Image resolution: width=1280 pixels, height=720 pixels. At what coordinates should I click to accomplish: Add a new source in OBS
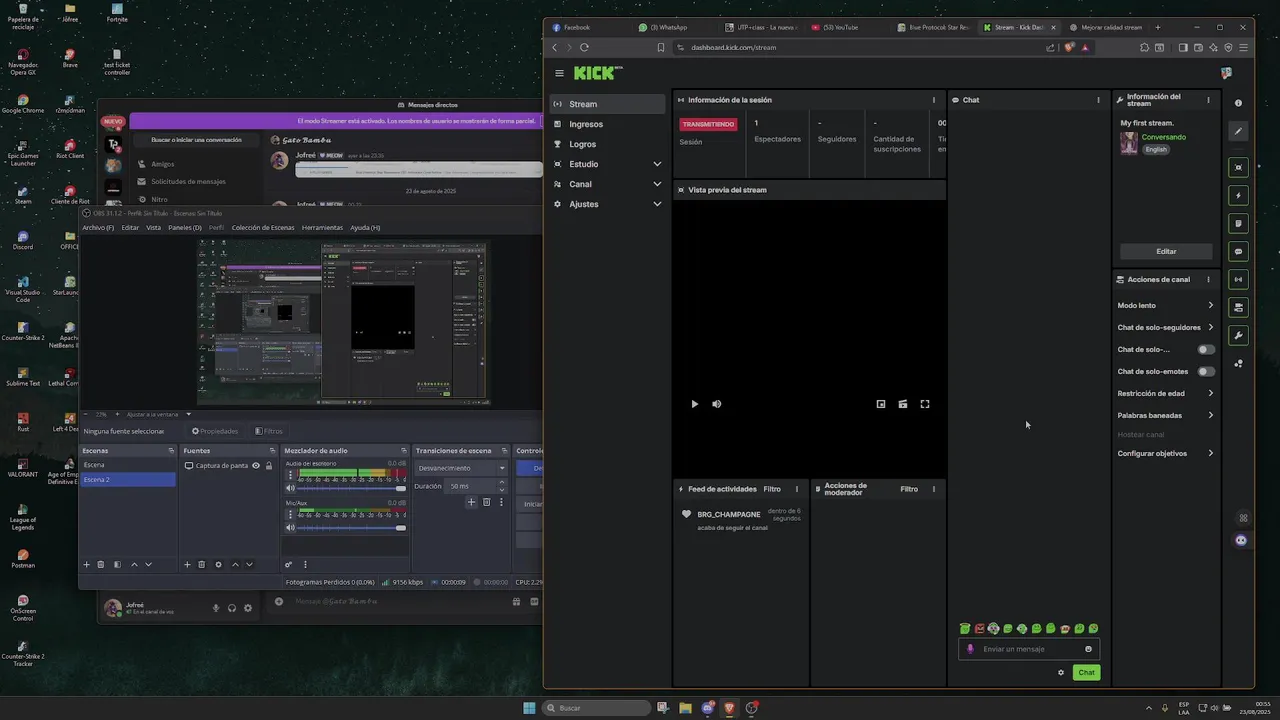pos(187,565)
